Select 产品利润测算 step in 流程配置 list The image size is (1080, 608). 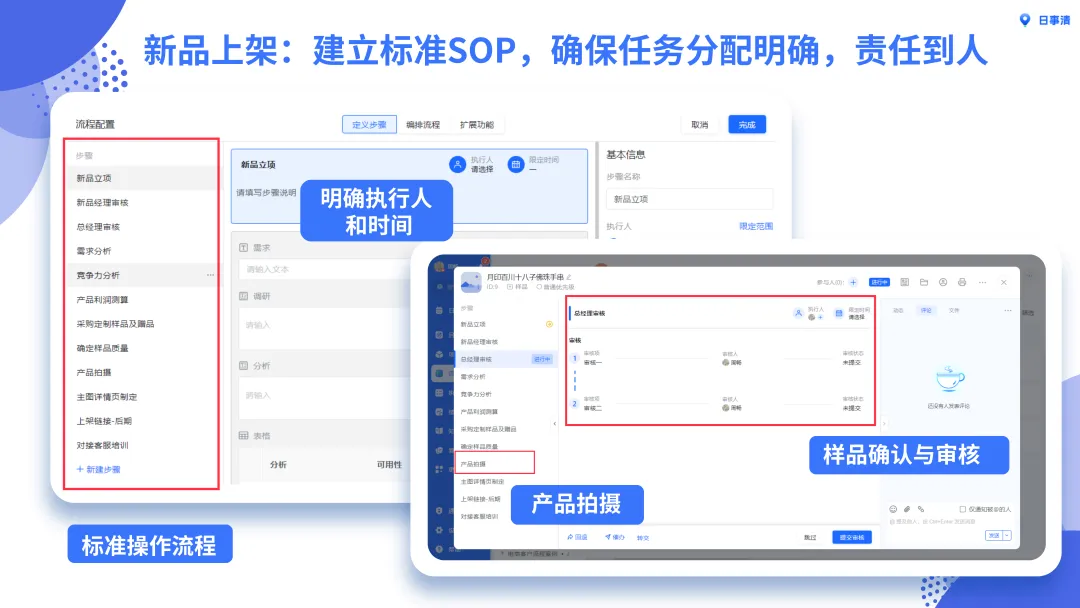click(141, 300)
